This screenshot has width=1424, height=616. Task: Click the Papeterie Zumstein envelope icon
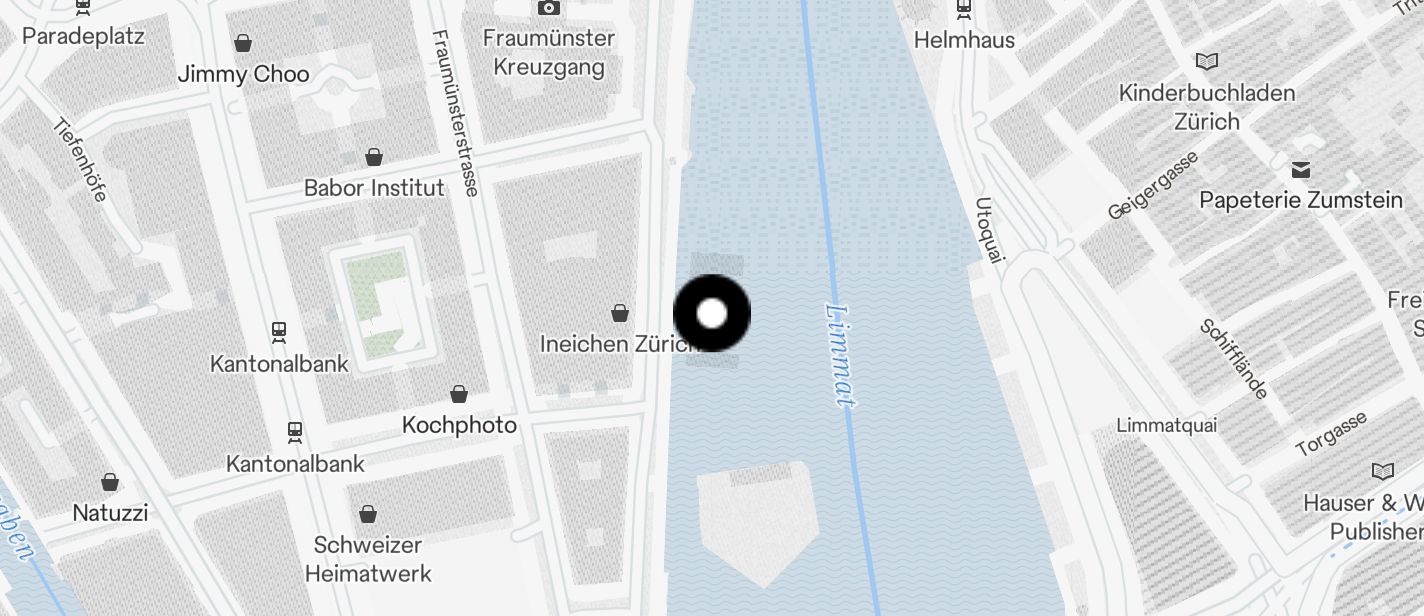[1301, 169]
